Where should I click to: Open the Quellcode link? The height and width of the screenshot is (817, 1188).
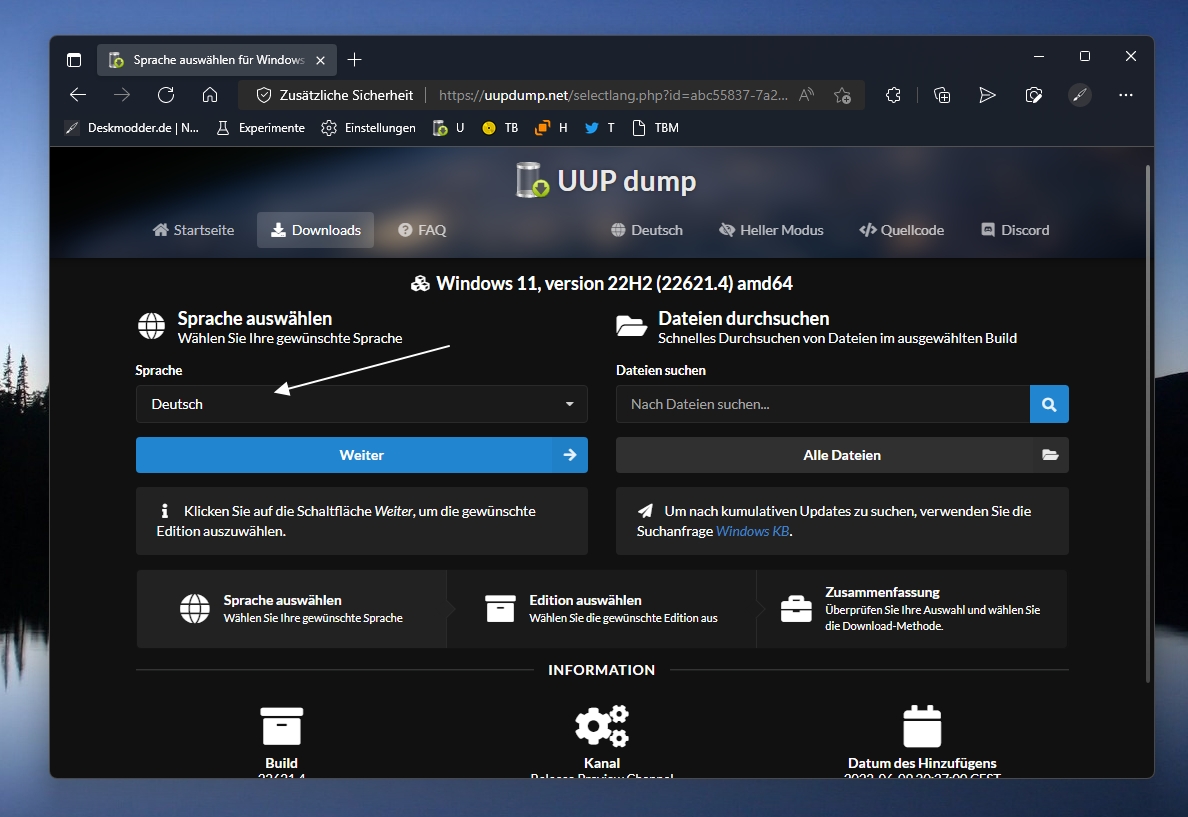[902, 230]
